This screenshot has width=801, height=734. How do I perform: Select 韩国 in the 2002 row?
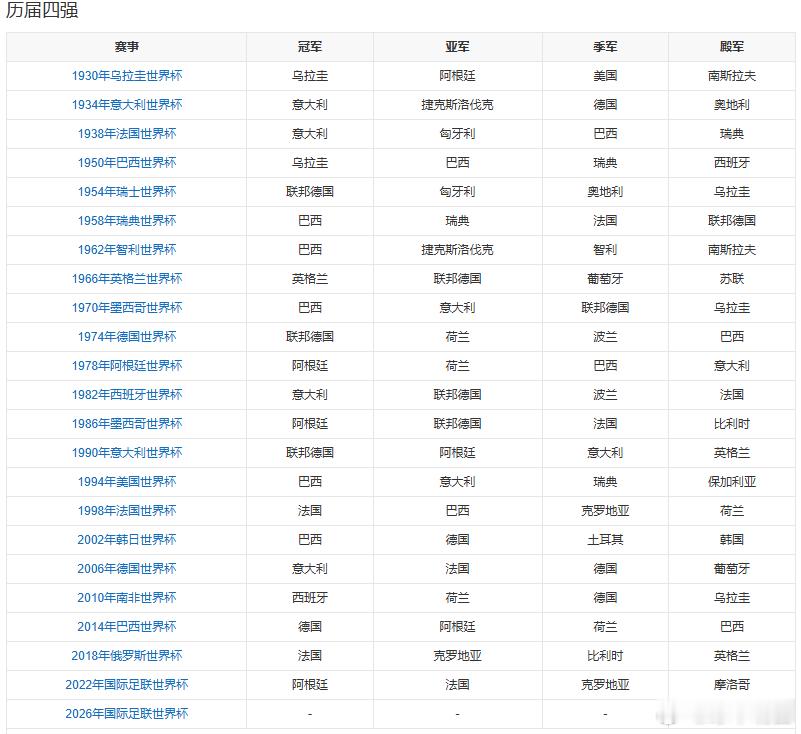pyautogui.click(x=732, y=540)
